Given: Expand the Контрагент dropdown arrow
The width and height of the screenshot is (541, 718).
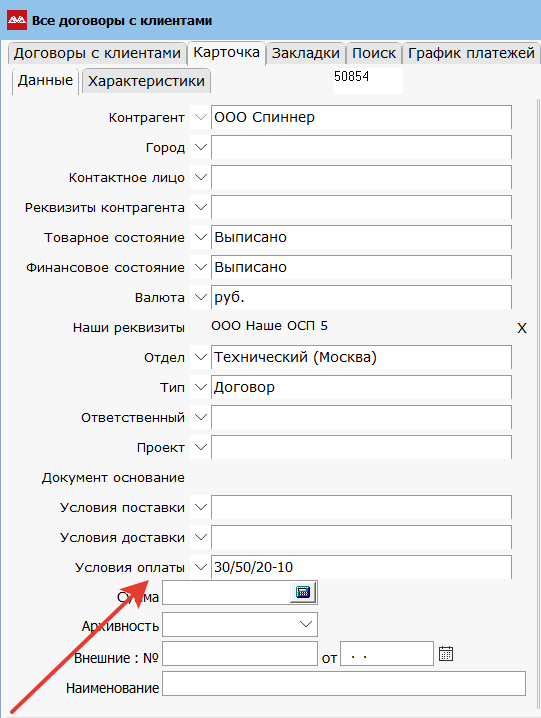Looking at the screenshot, I should [x=200, y=117].
